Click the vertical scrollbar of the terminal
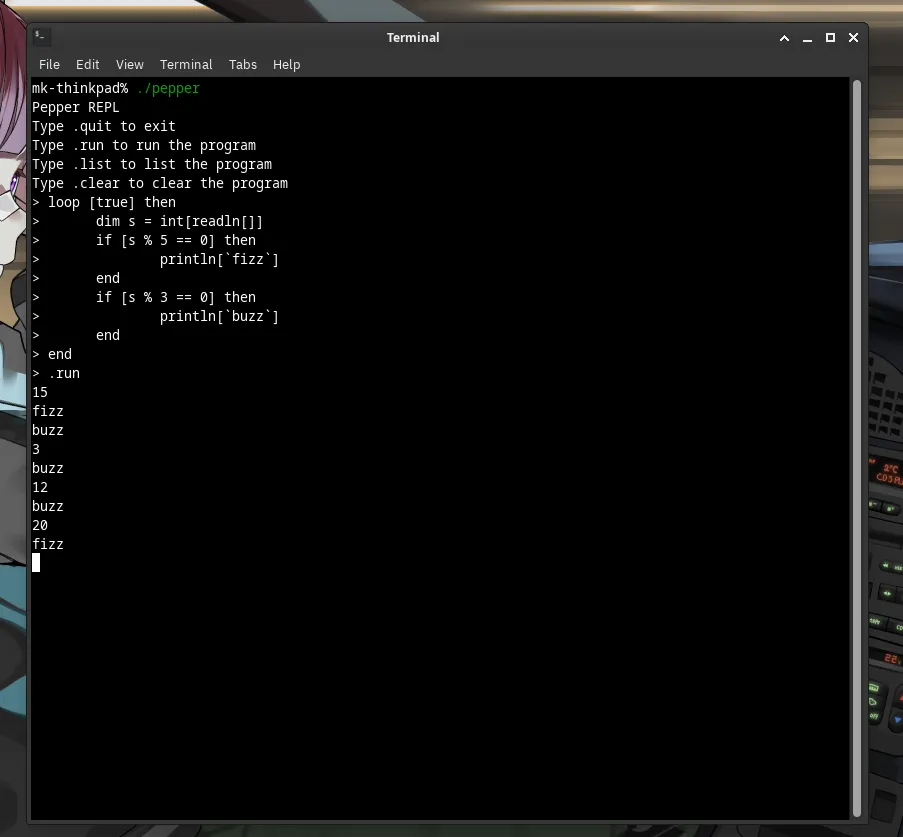The height and width of the screenshot is (837, 903). 856,450
